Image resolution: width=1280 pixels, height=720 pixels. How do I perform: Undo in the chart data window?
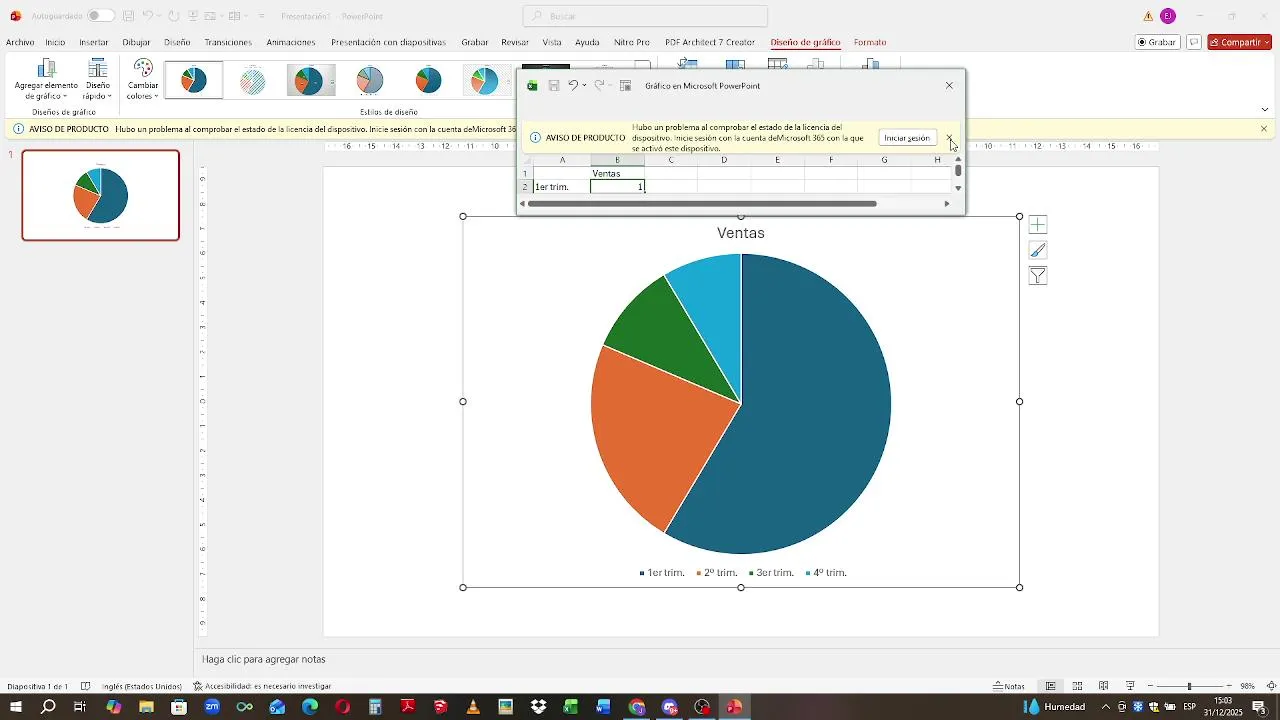coord(573,86)
